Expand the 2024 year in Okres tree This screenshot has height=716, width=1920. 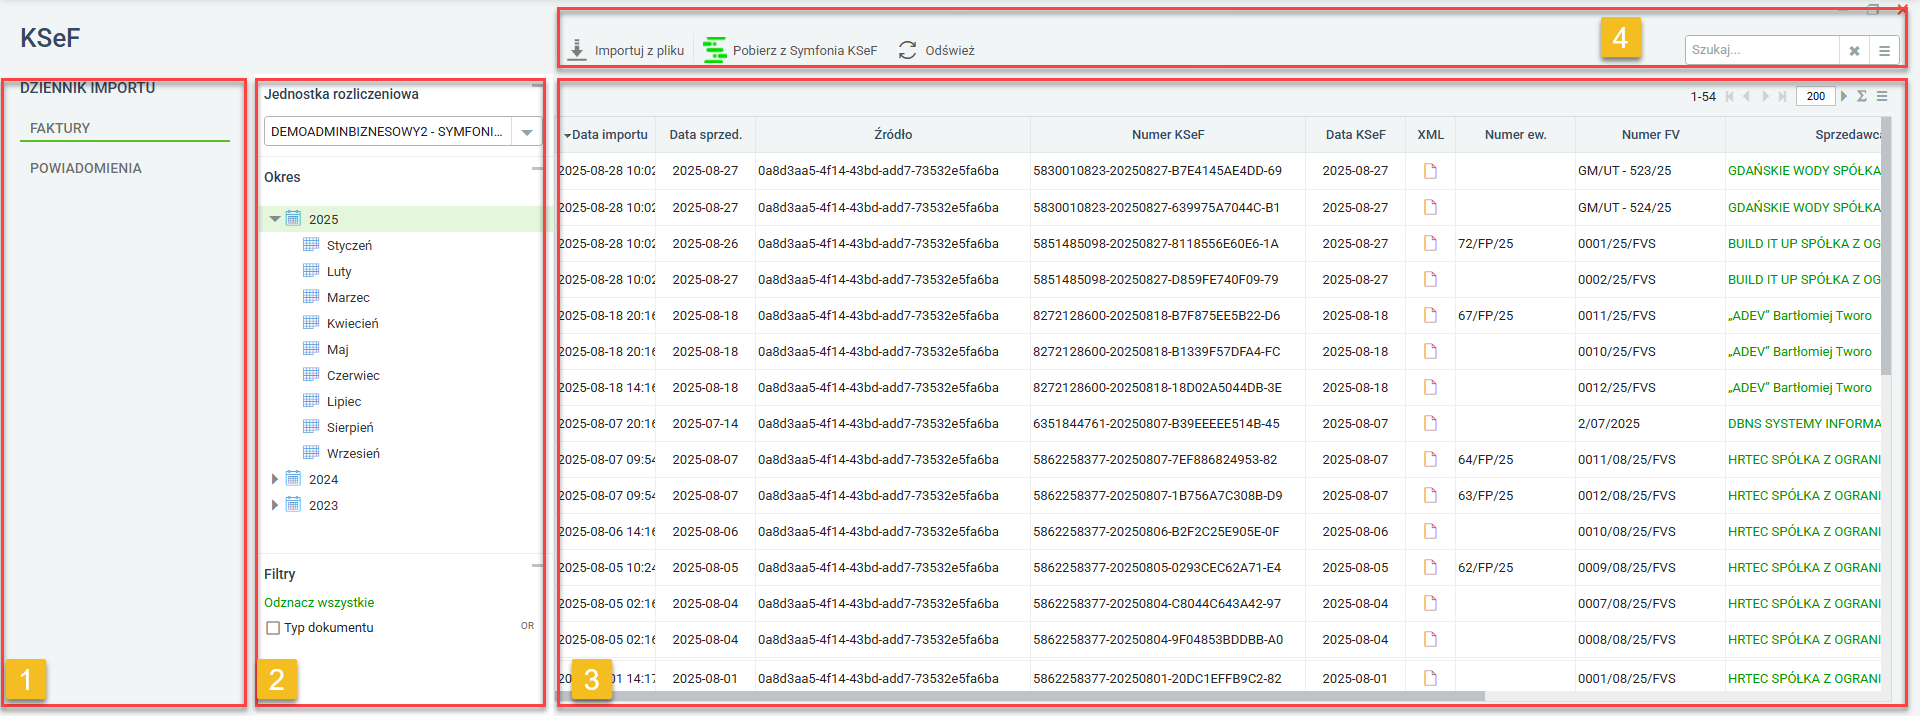[x=275, y=479]
